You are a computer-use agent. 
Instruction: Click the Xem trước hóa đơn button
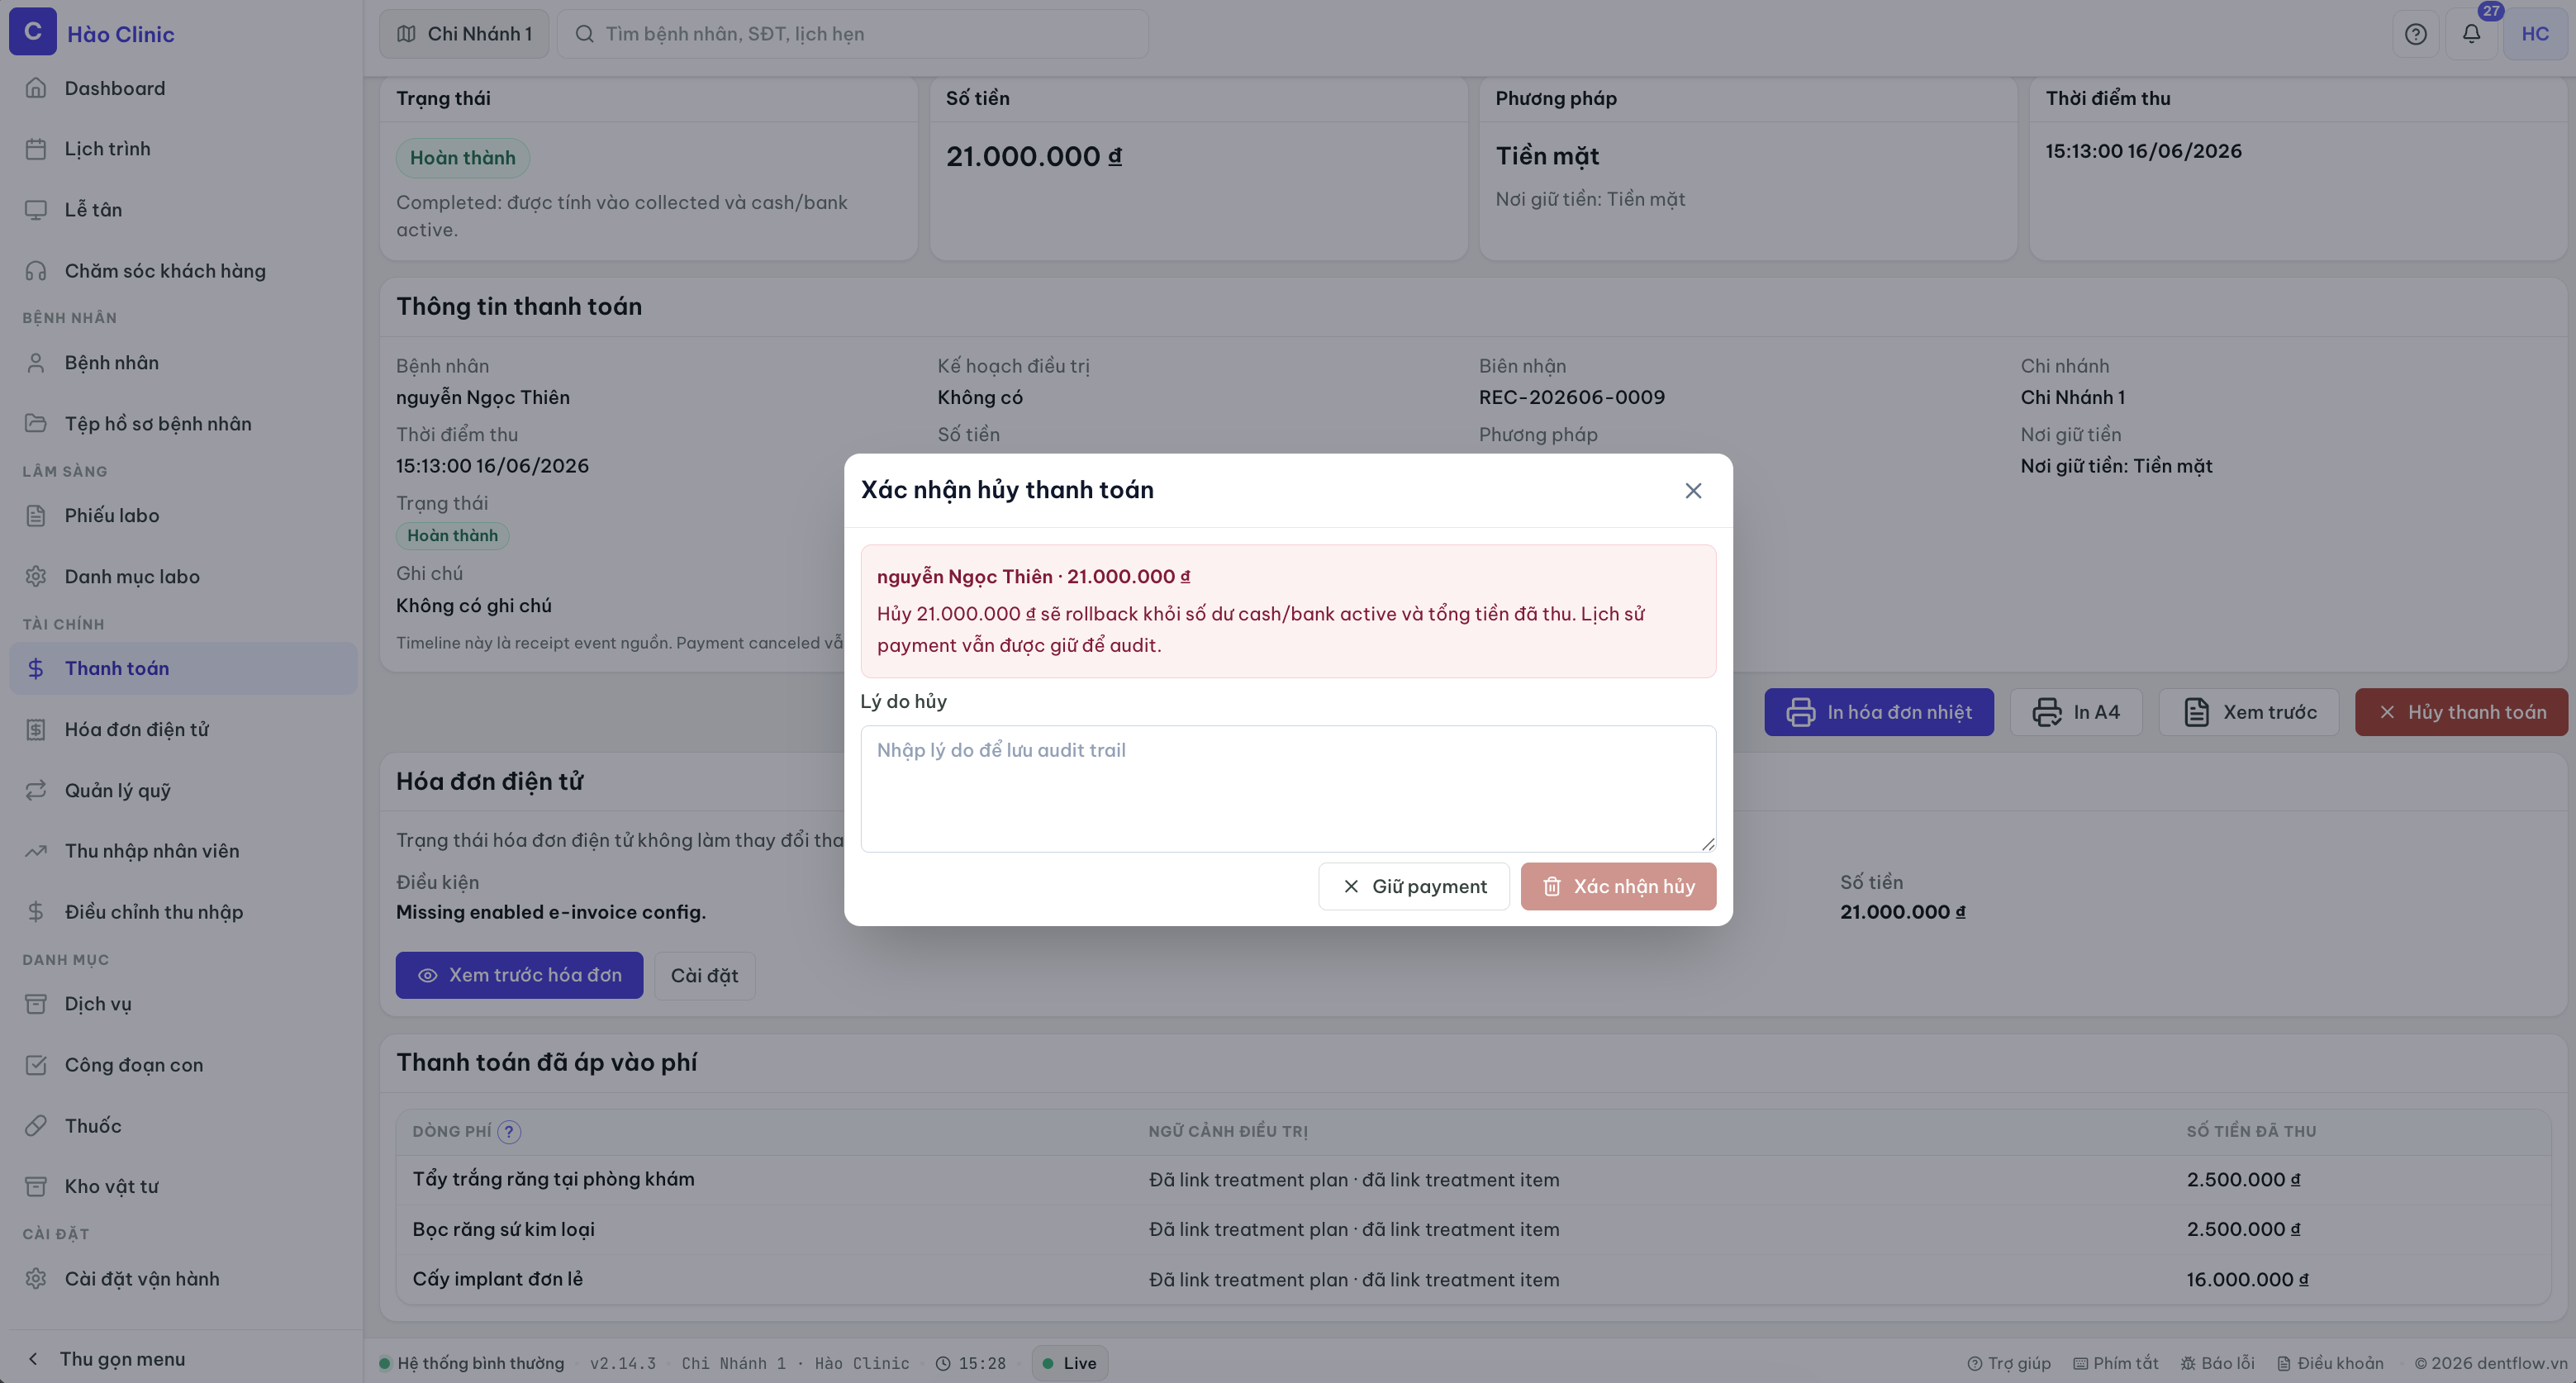(x=519, y=975)
